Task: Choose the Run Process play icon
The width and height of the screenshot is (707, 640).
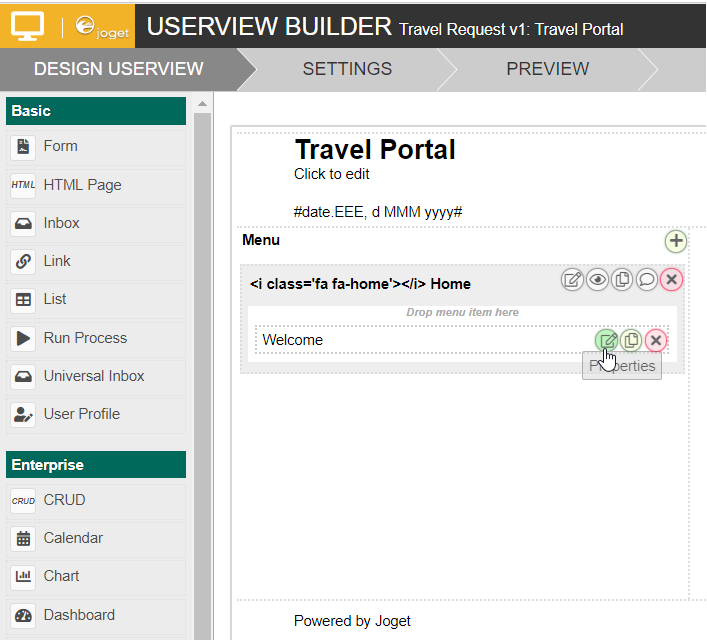Action: tap(23, 338)
